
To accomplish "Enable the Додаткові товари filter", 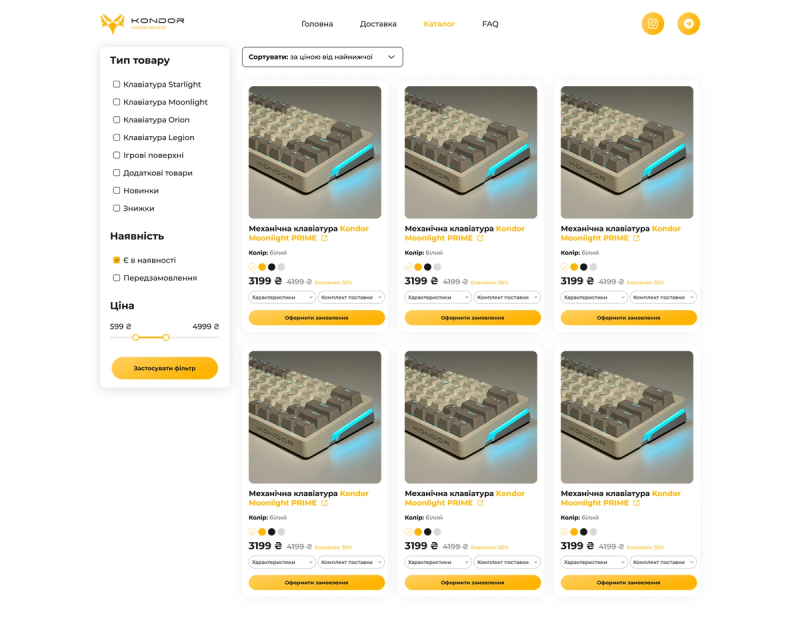I will coord(116,172).
